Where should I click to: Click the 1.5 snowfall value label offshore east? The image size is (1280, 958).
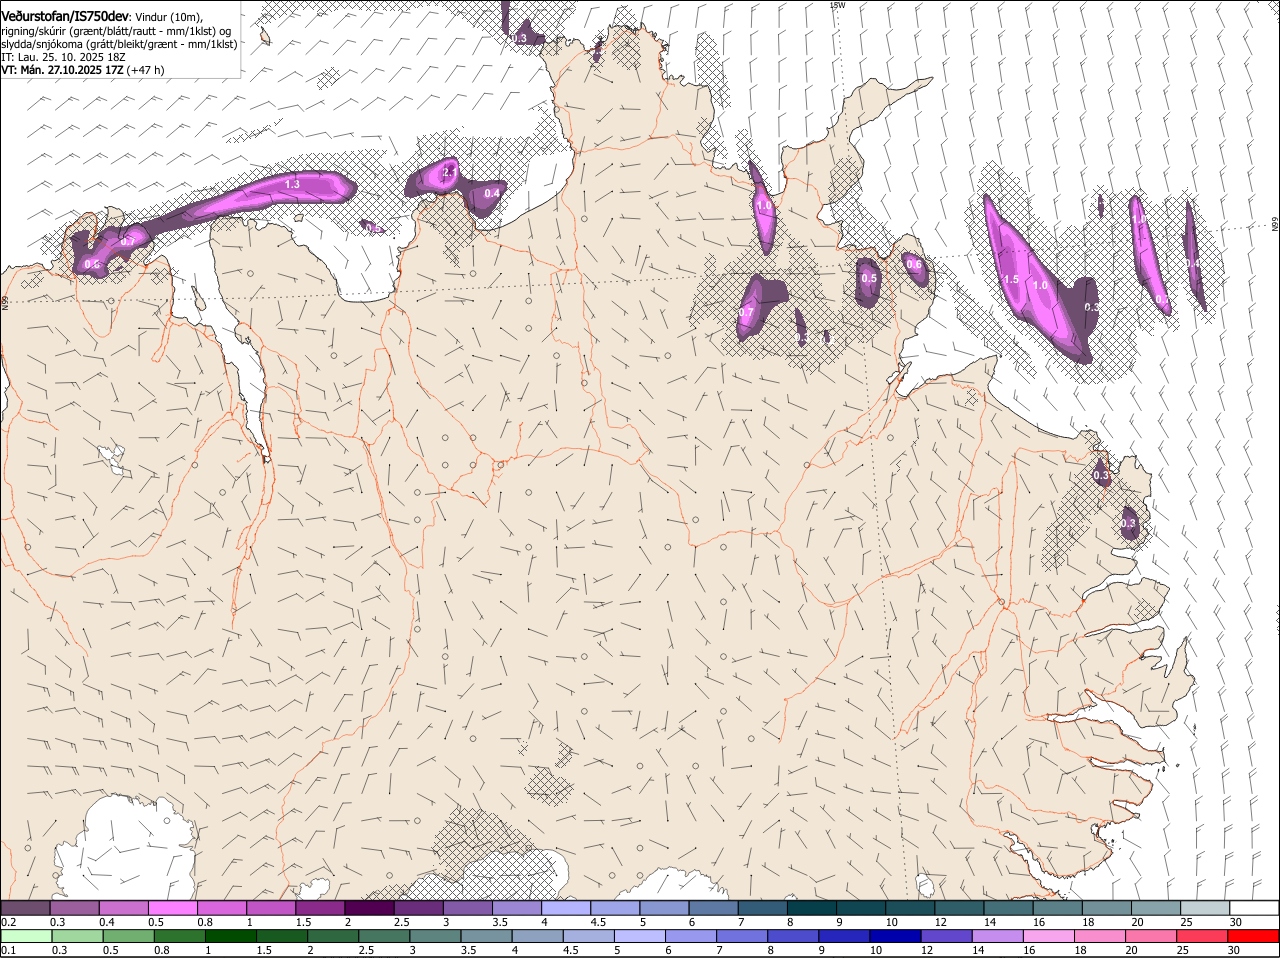tap(1011, 280)
